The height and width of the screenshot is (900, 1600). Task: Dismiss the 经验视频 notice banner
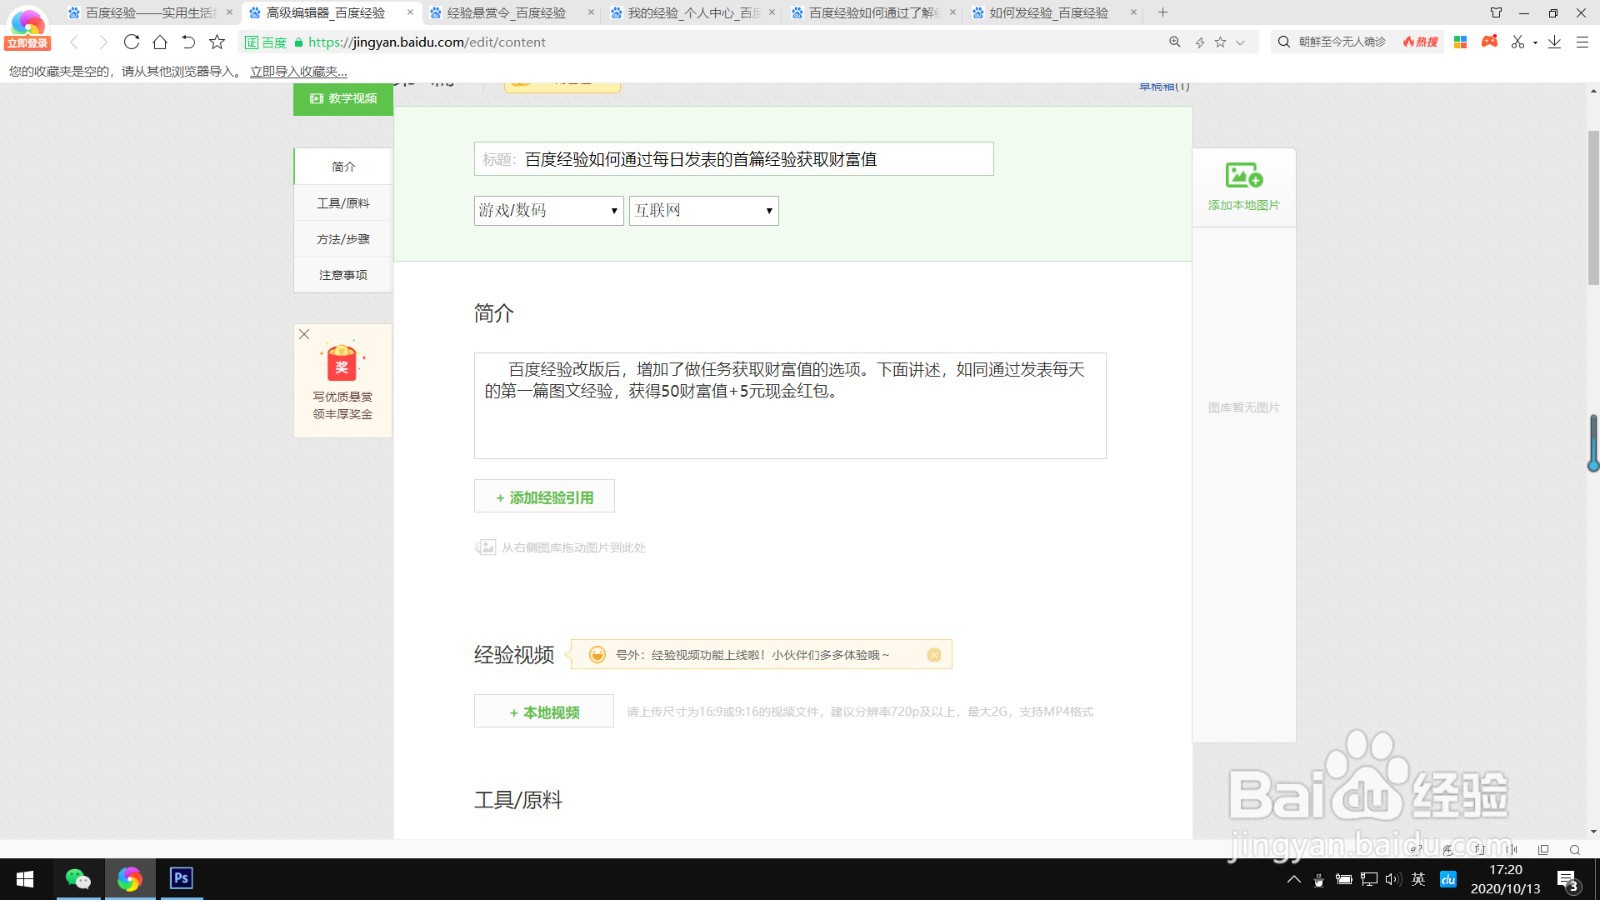coord(934,655)
